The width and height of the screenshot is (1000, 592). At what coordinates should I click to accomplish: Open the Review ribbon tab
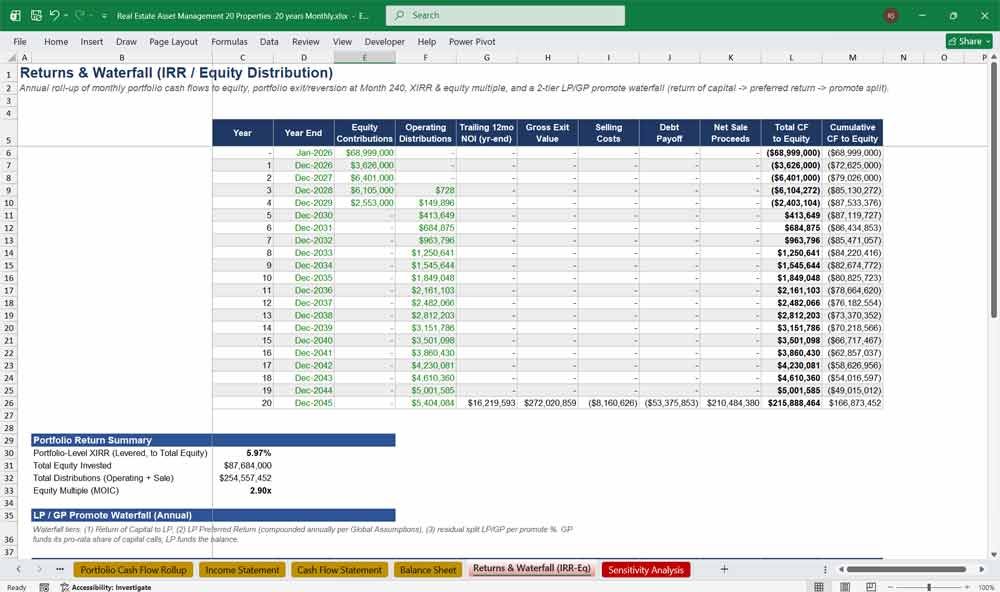pos(305,41)
